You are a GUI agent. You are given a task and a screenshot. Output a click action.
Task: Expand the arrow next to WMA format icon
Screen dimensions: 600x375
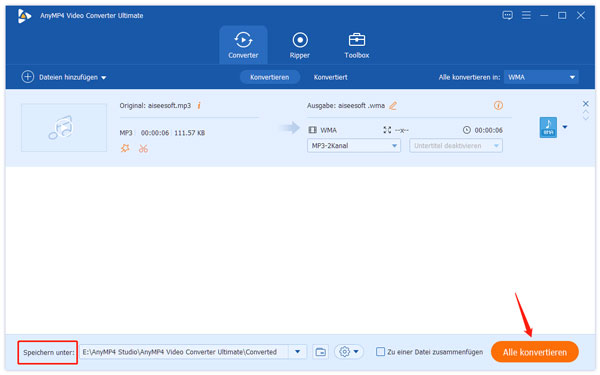565,127
